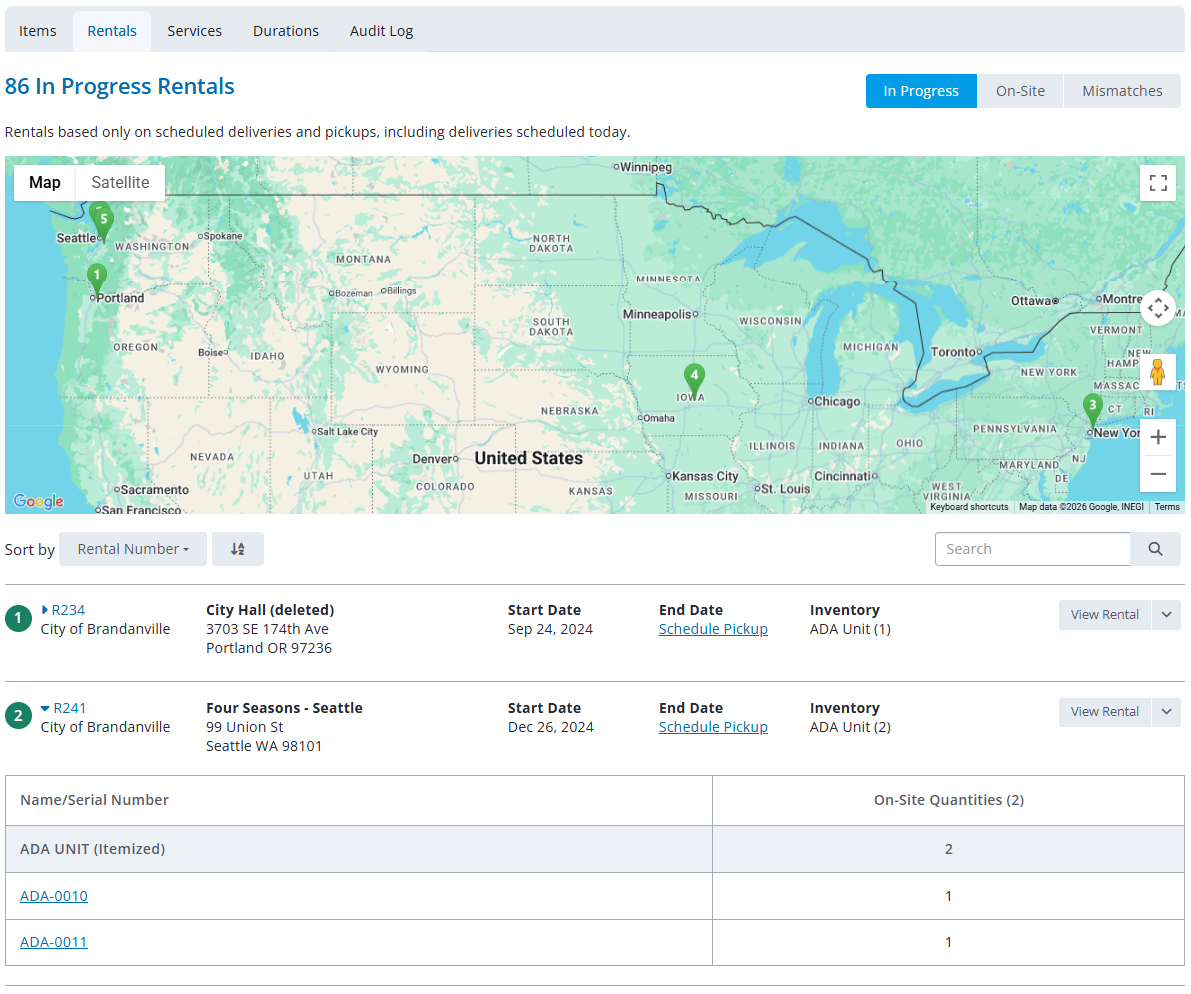Zoom out the map with minus icon

[x=1158, y=474]
